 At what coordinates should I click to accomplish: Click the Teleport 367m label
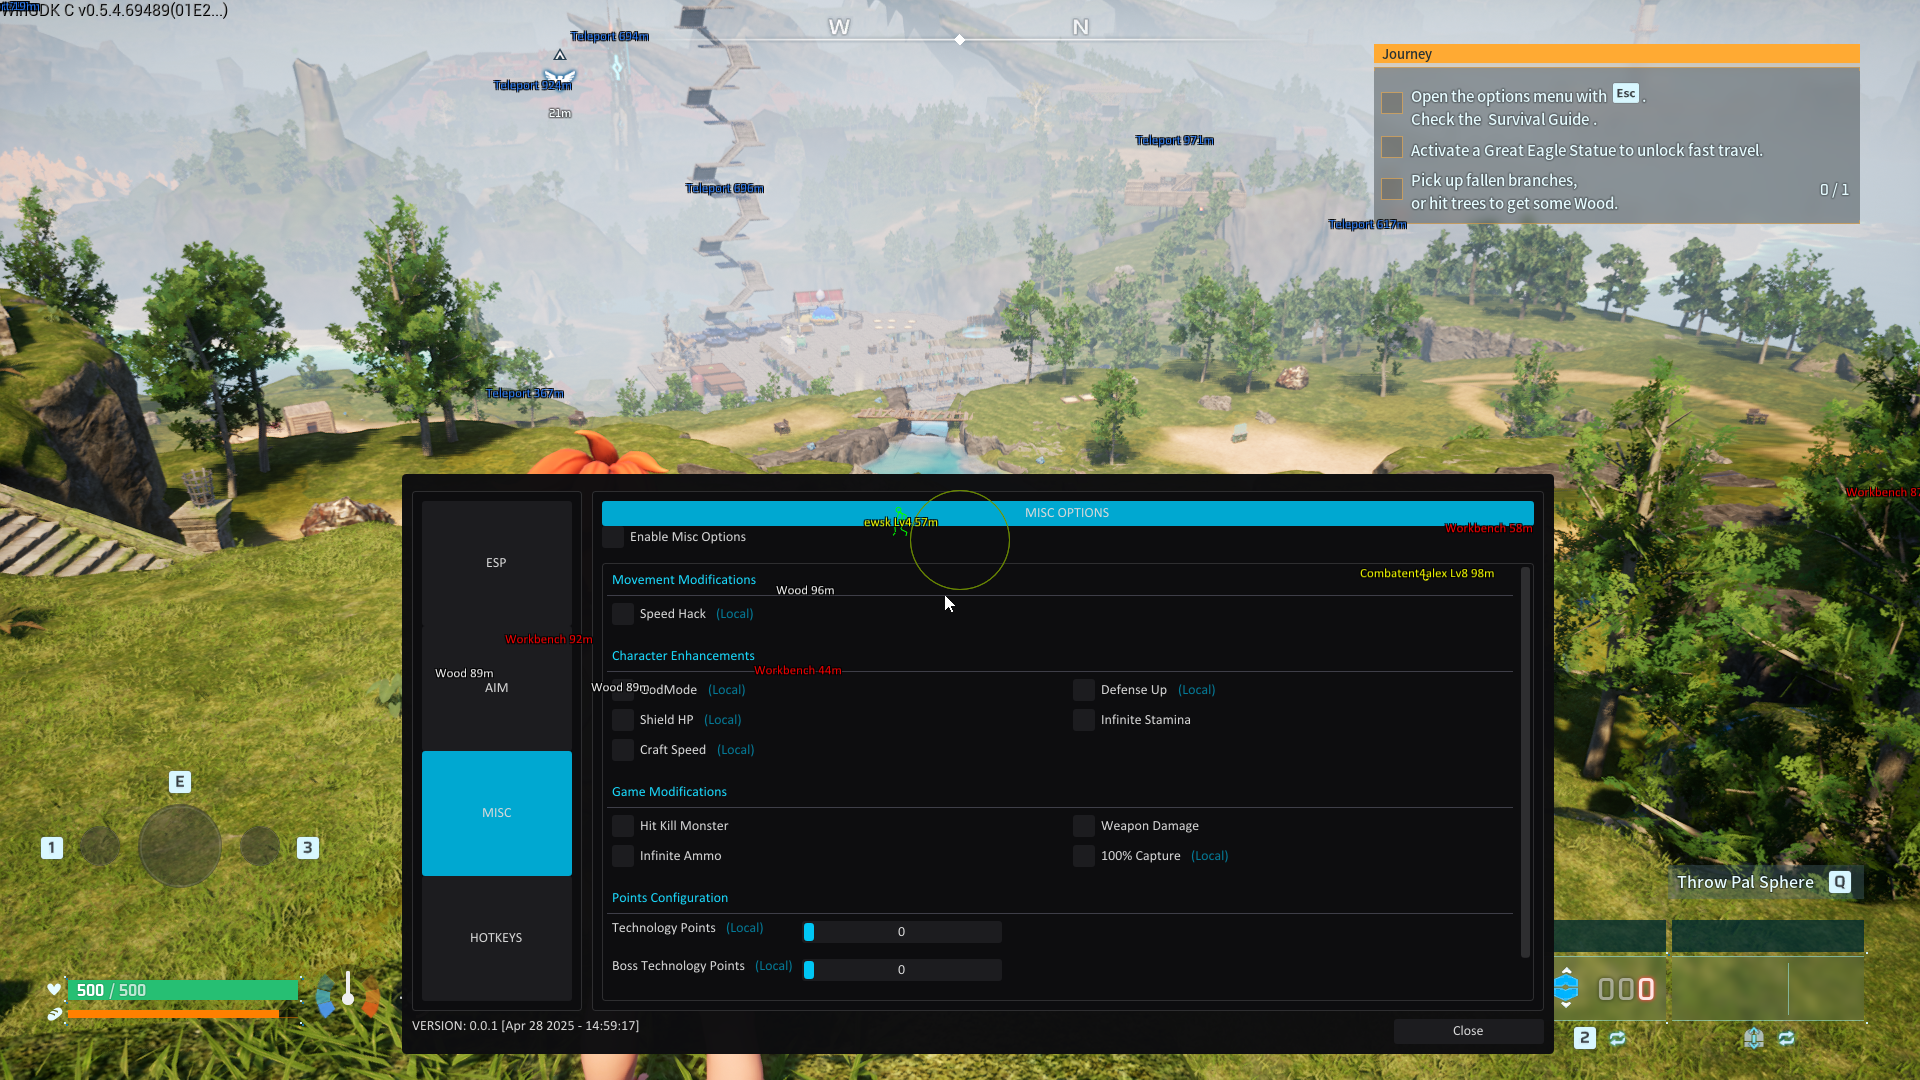click(524, 393)
